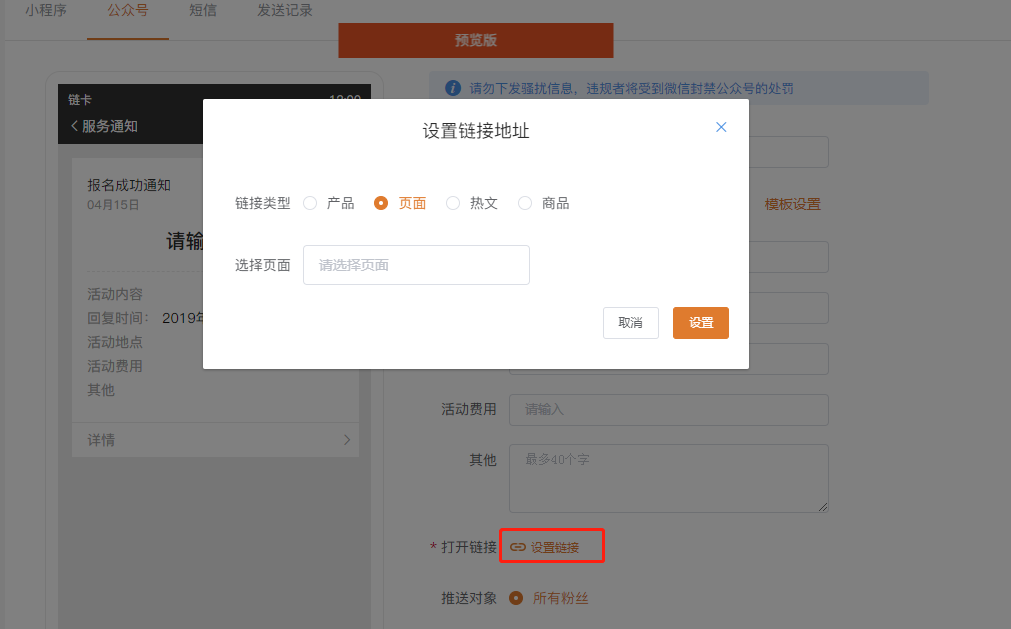
Task: Select the 页面 link type radio
Action: (x=381, y=203)
